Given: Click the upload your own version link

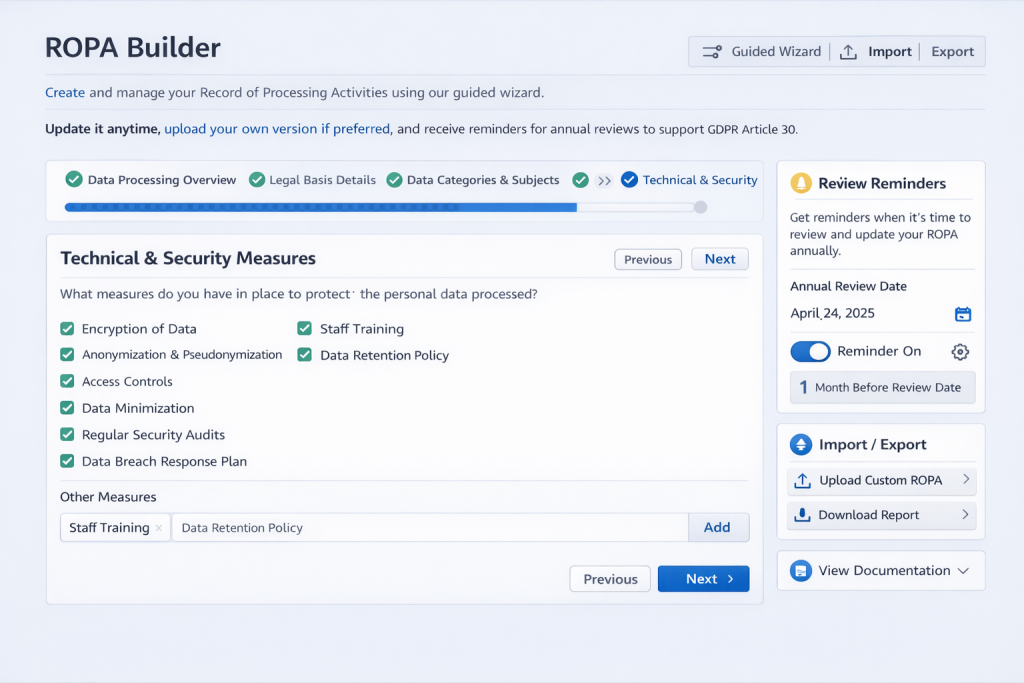Looking at the screenshot, I should pyautogui.click(x=277, y=129).
